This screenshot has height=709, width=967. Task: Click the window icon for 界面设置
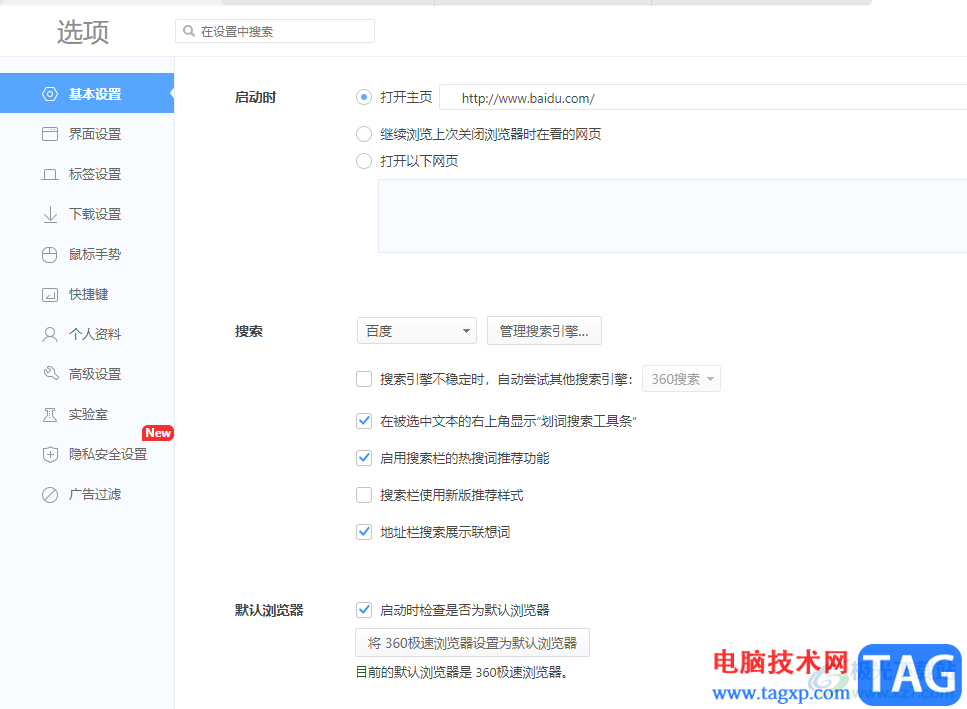point(50,134)
